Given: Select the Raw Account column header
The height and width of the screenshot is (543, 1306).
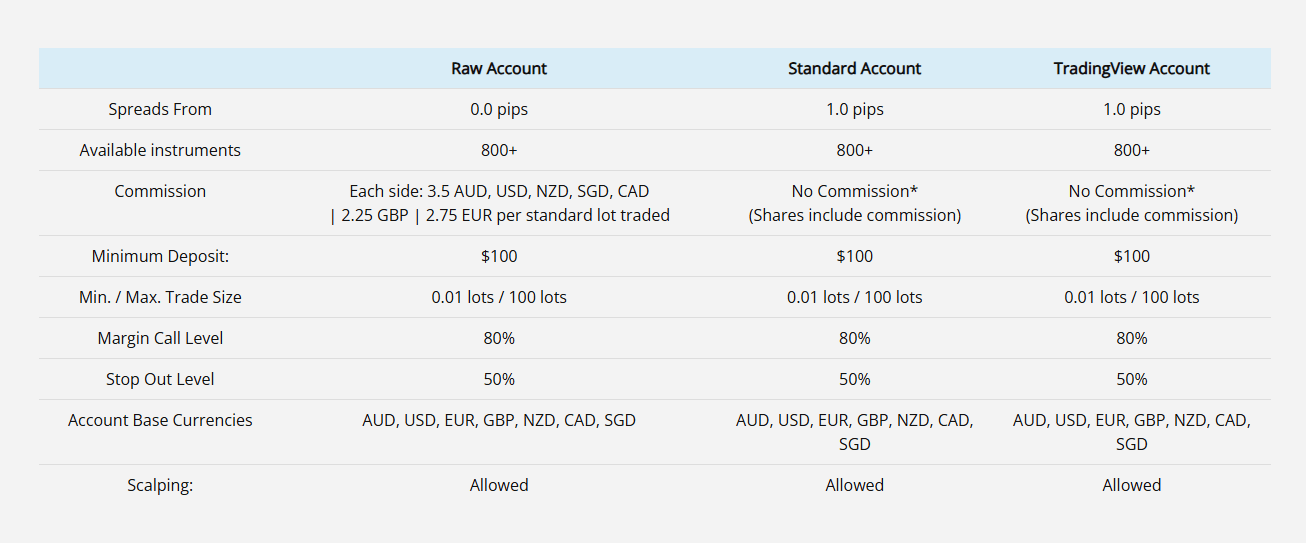Looking at the screenshot, I should (x=499, y=69).
